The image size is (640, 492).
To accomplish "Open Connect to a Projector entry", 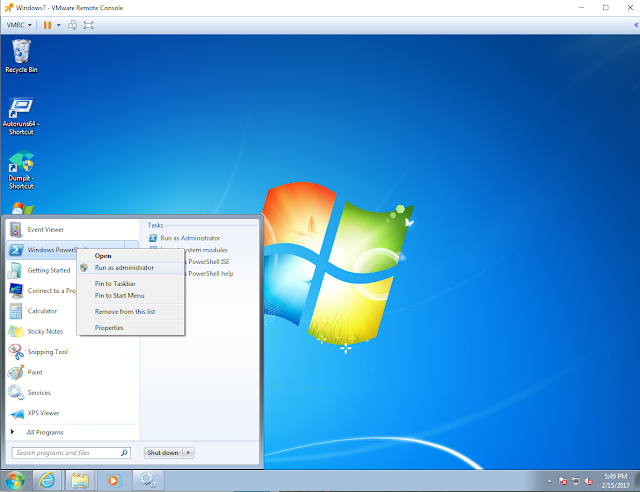I will pyautogui.click(x=42, y=291).
